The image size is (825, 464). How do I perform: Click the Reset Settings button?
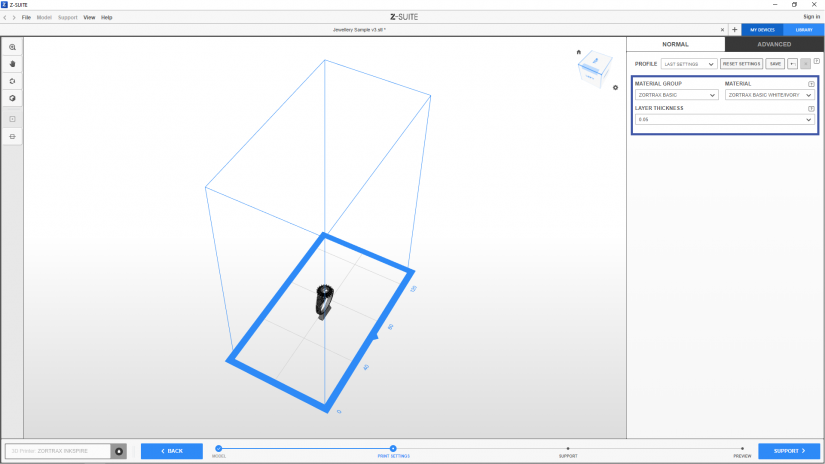[741, 63]
